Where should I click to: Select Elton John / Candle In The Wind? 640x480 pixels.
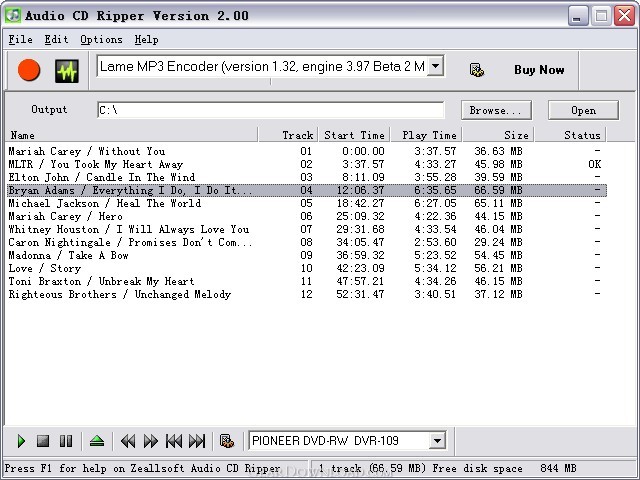306,177
